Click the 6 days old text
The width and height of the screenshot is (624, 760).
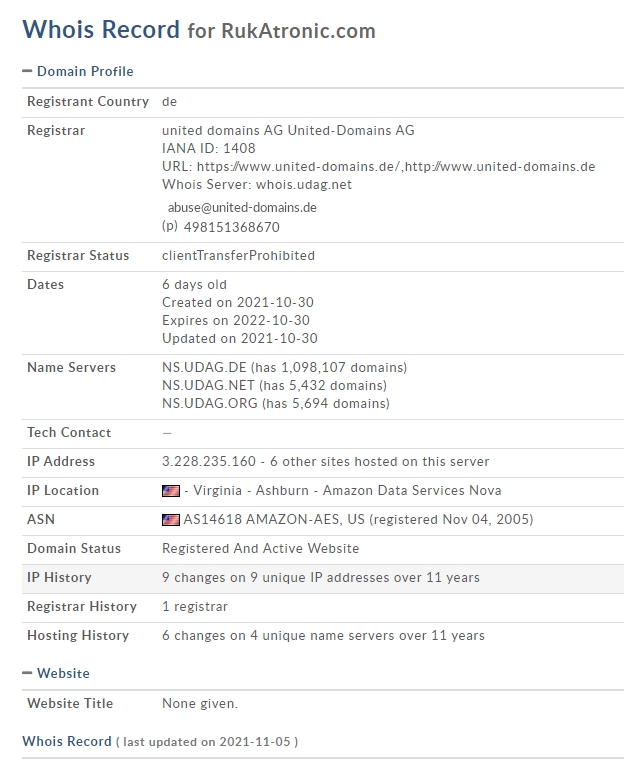click(194, 285)
